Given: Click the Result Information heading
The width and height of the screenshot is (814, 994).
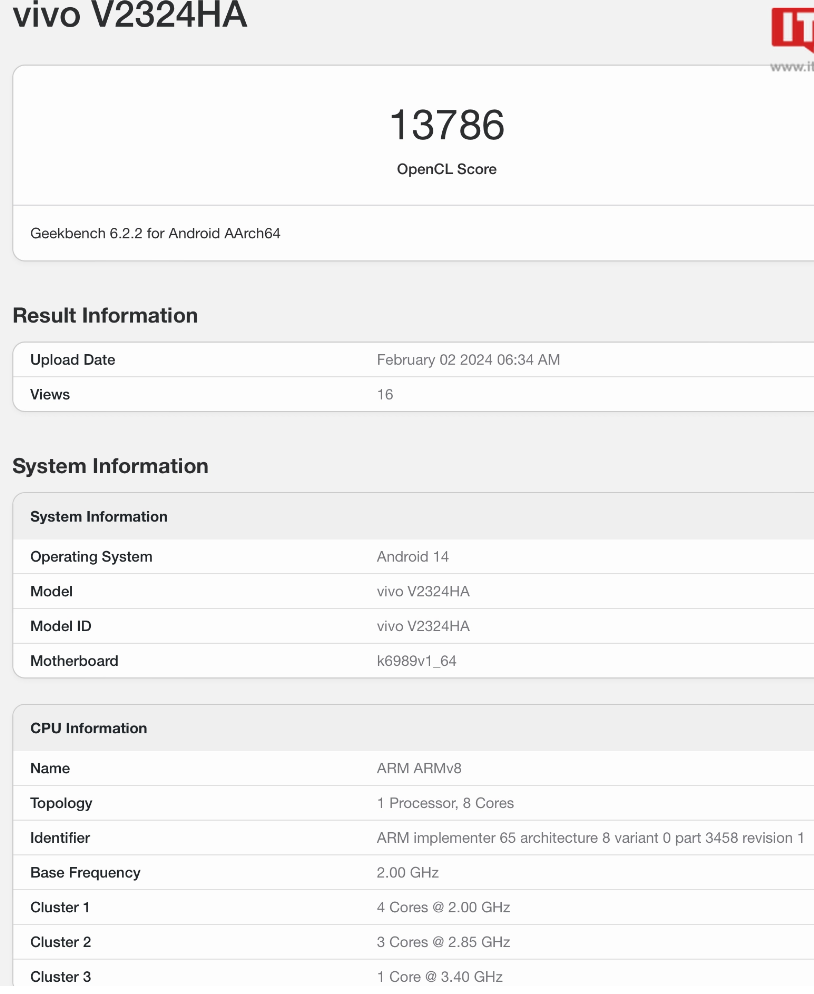Looking at the screenshot, I should [105, 316].
